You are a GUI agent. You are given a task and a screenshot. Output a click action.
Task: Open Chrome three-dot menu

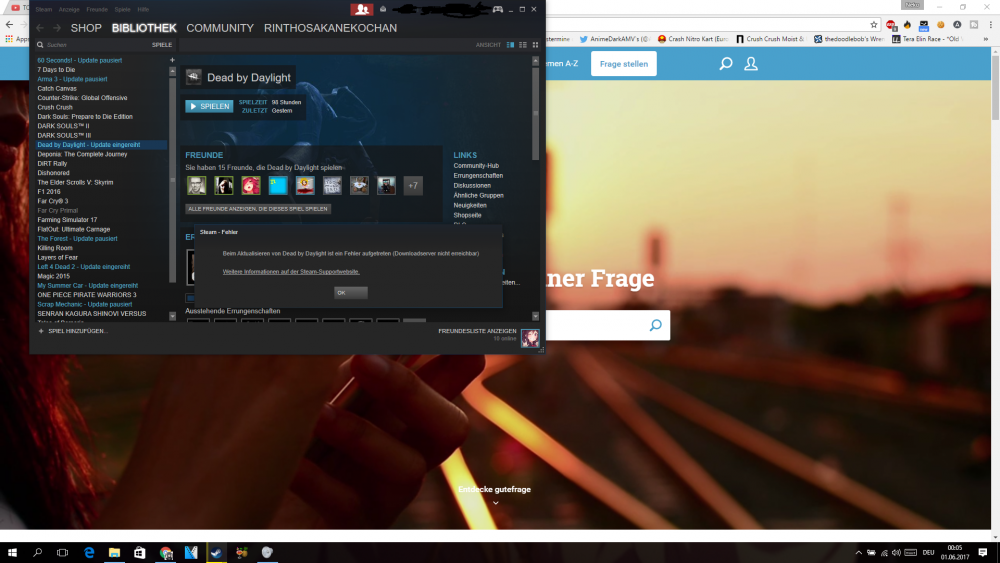(990, 25)
